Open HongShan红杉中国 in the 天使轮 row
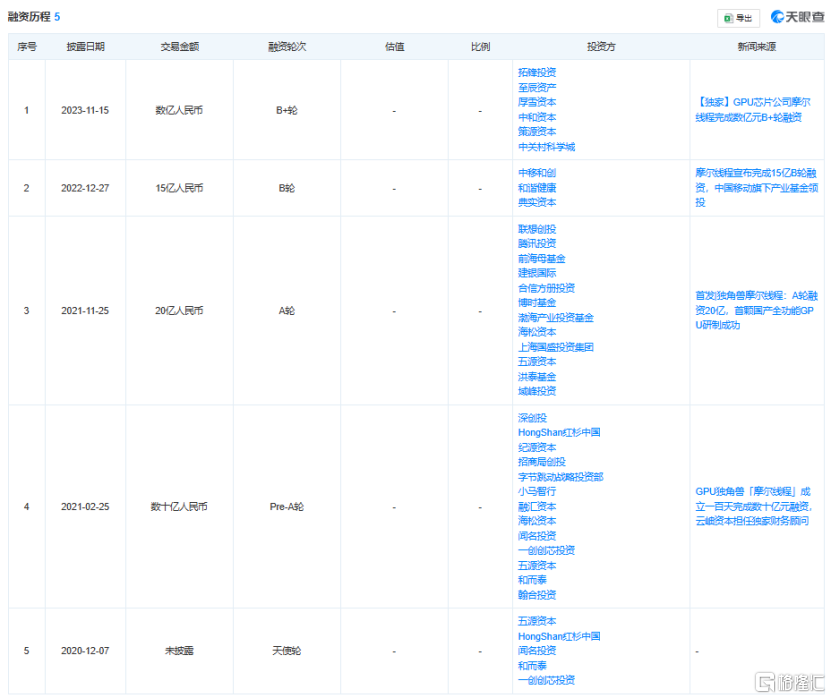831x699 pixels. (x=559, y=636)
